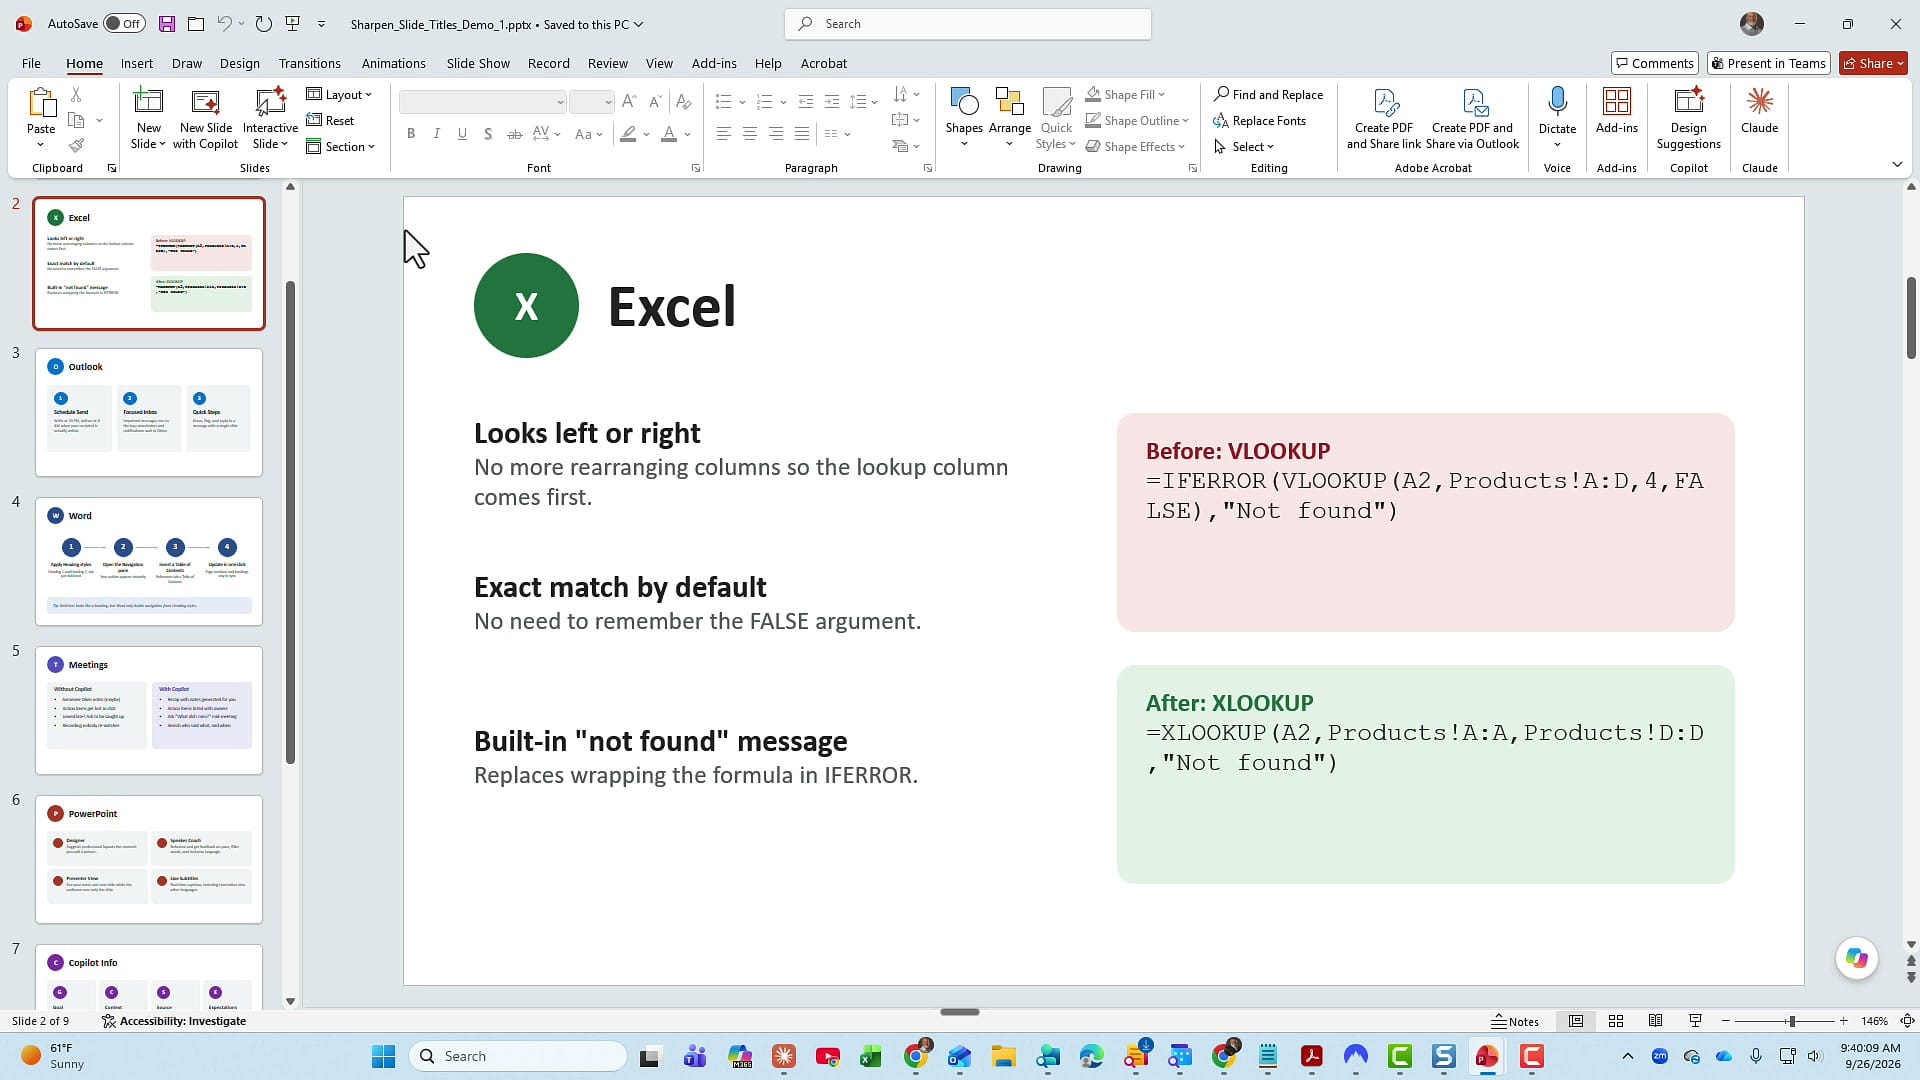Click Create PDF and Share link
Screen dimensions: 1920x1080
(x=1383, y=119)
